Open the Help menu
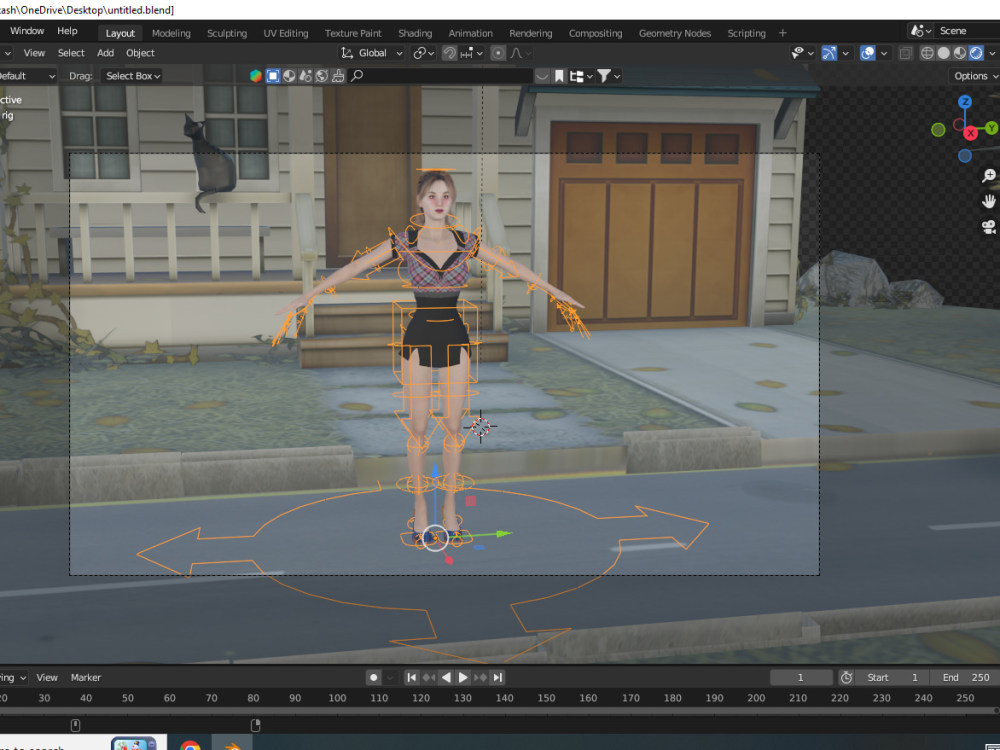The height and width of the screenshot is (750, 1000). [67, 31]
